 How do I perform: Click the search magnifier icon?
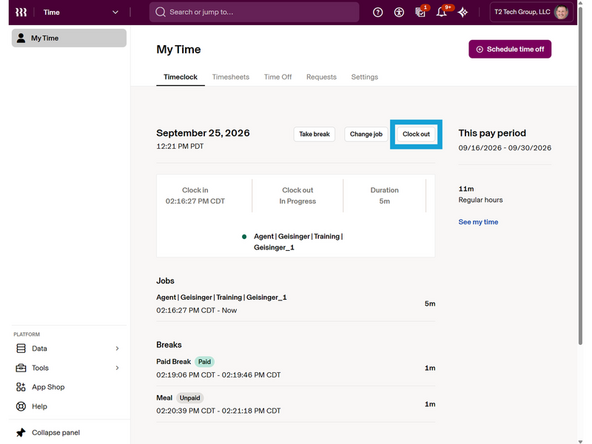tap(160, 12)
